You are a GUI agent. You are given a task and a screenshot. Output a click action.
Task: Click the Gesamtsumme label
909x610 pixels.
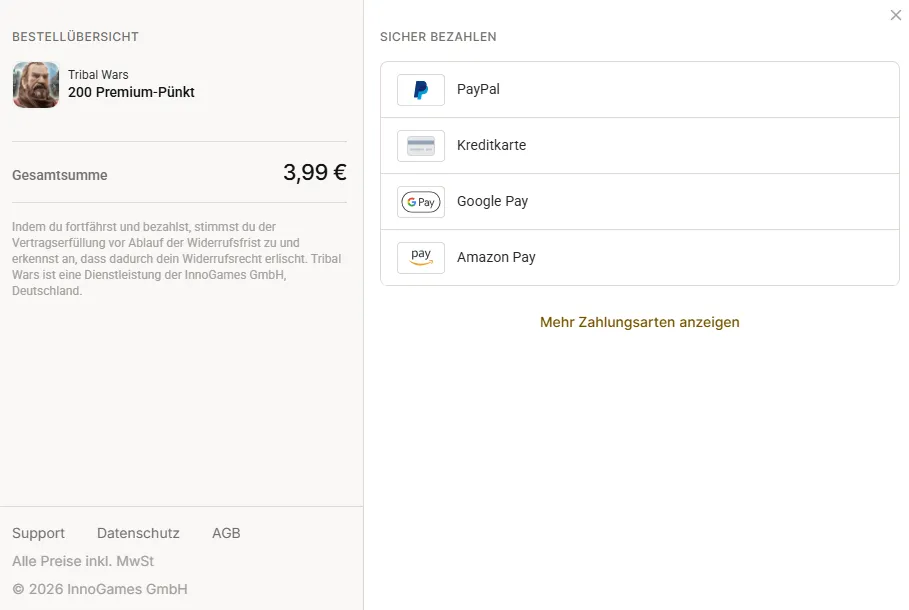click(x=60, y=175)
